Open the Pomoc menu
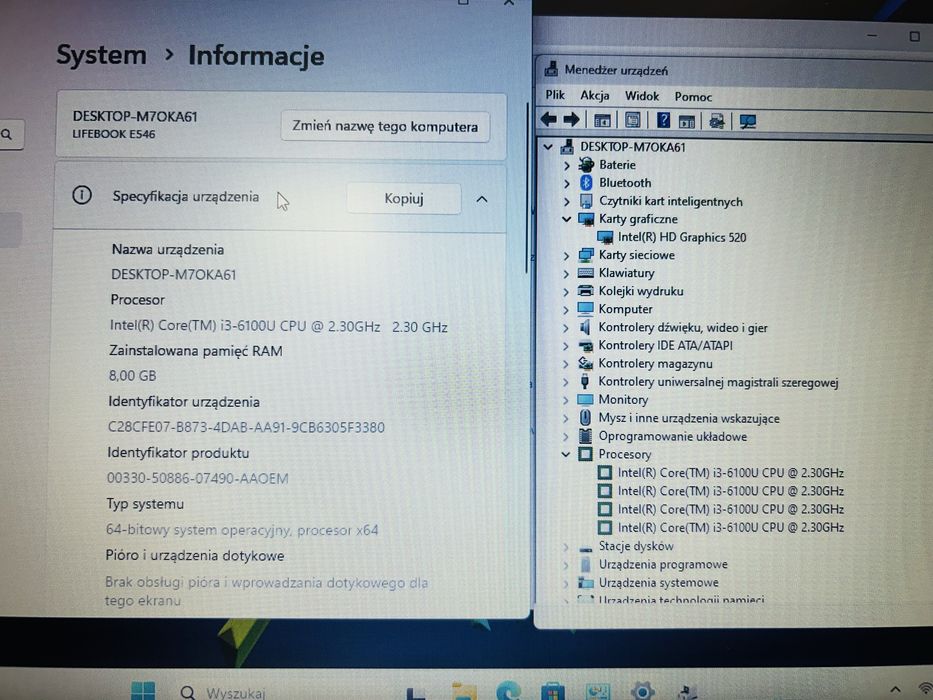This screenshot has height=700, width=933. click(x=693, y=96)
